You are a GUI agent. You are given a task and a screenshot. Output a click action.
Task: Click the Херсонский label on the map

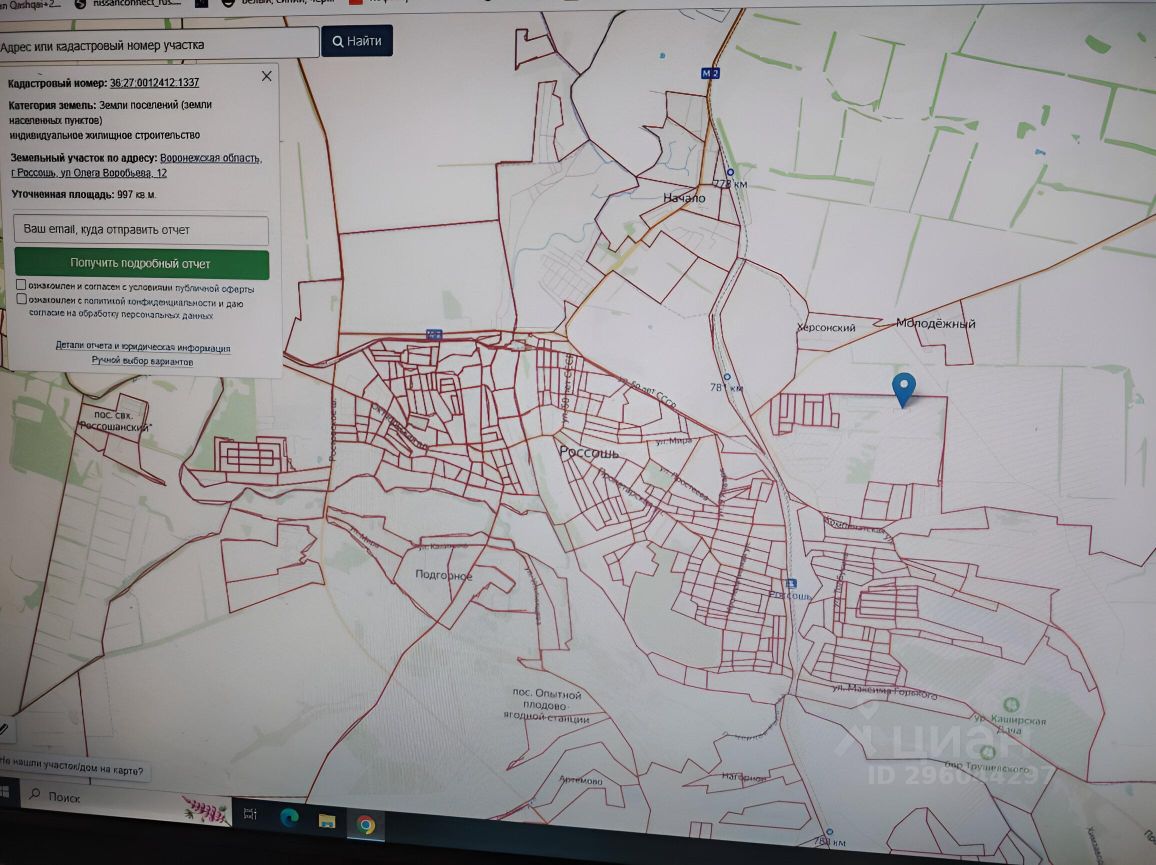tap(826, 327)
